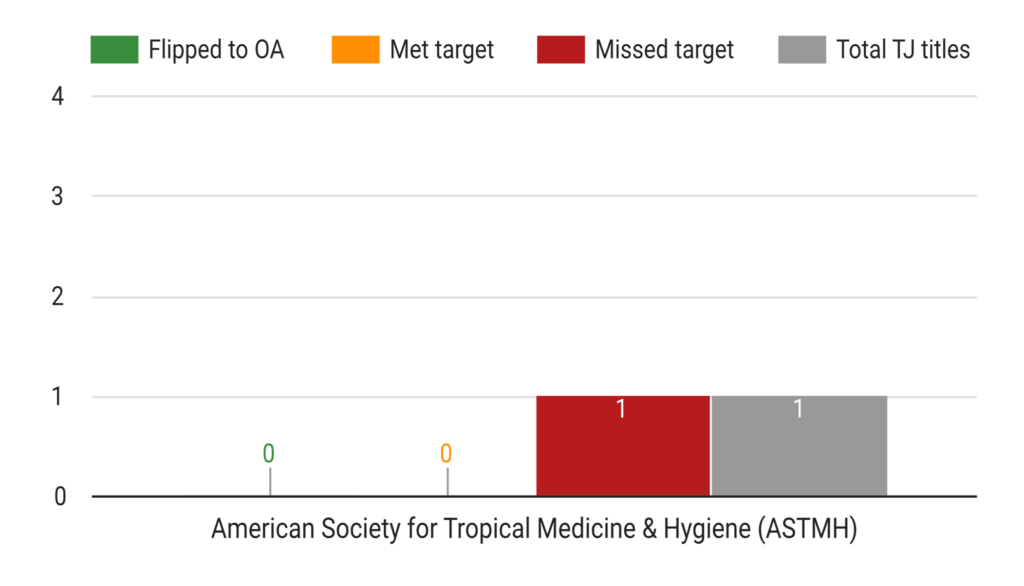Click the green 0 data label
The height and width of the screenshot is (586, 1024).
click(268, 453)
